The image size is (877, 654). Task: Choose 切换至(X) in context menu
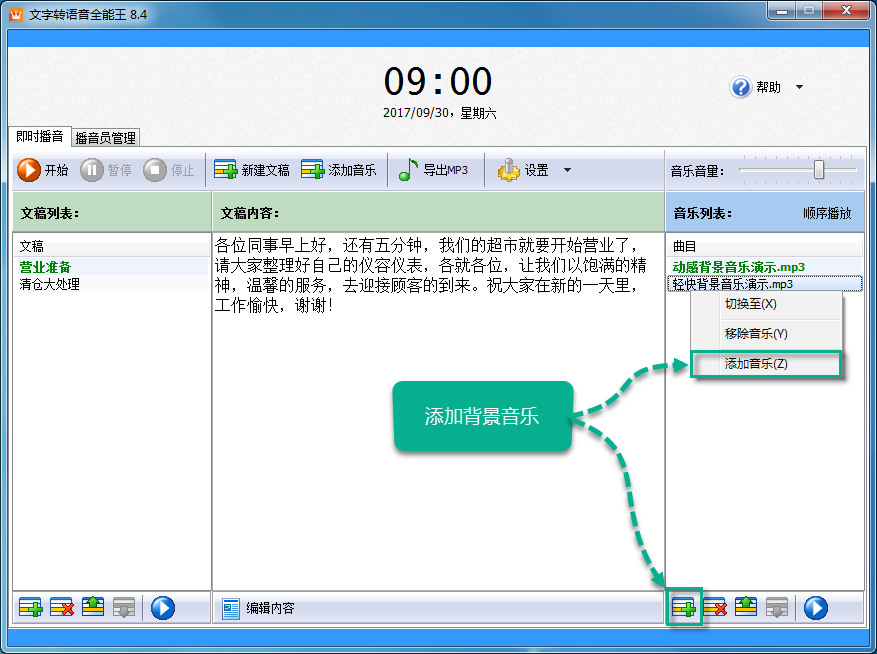(x=766, y=304)
